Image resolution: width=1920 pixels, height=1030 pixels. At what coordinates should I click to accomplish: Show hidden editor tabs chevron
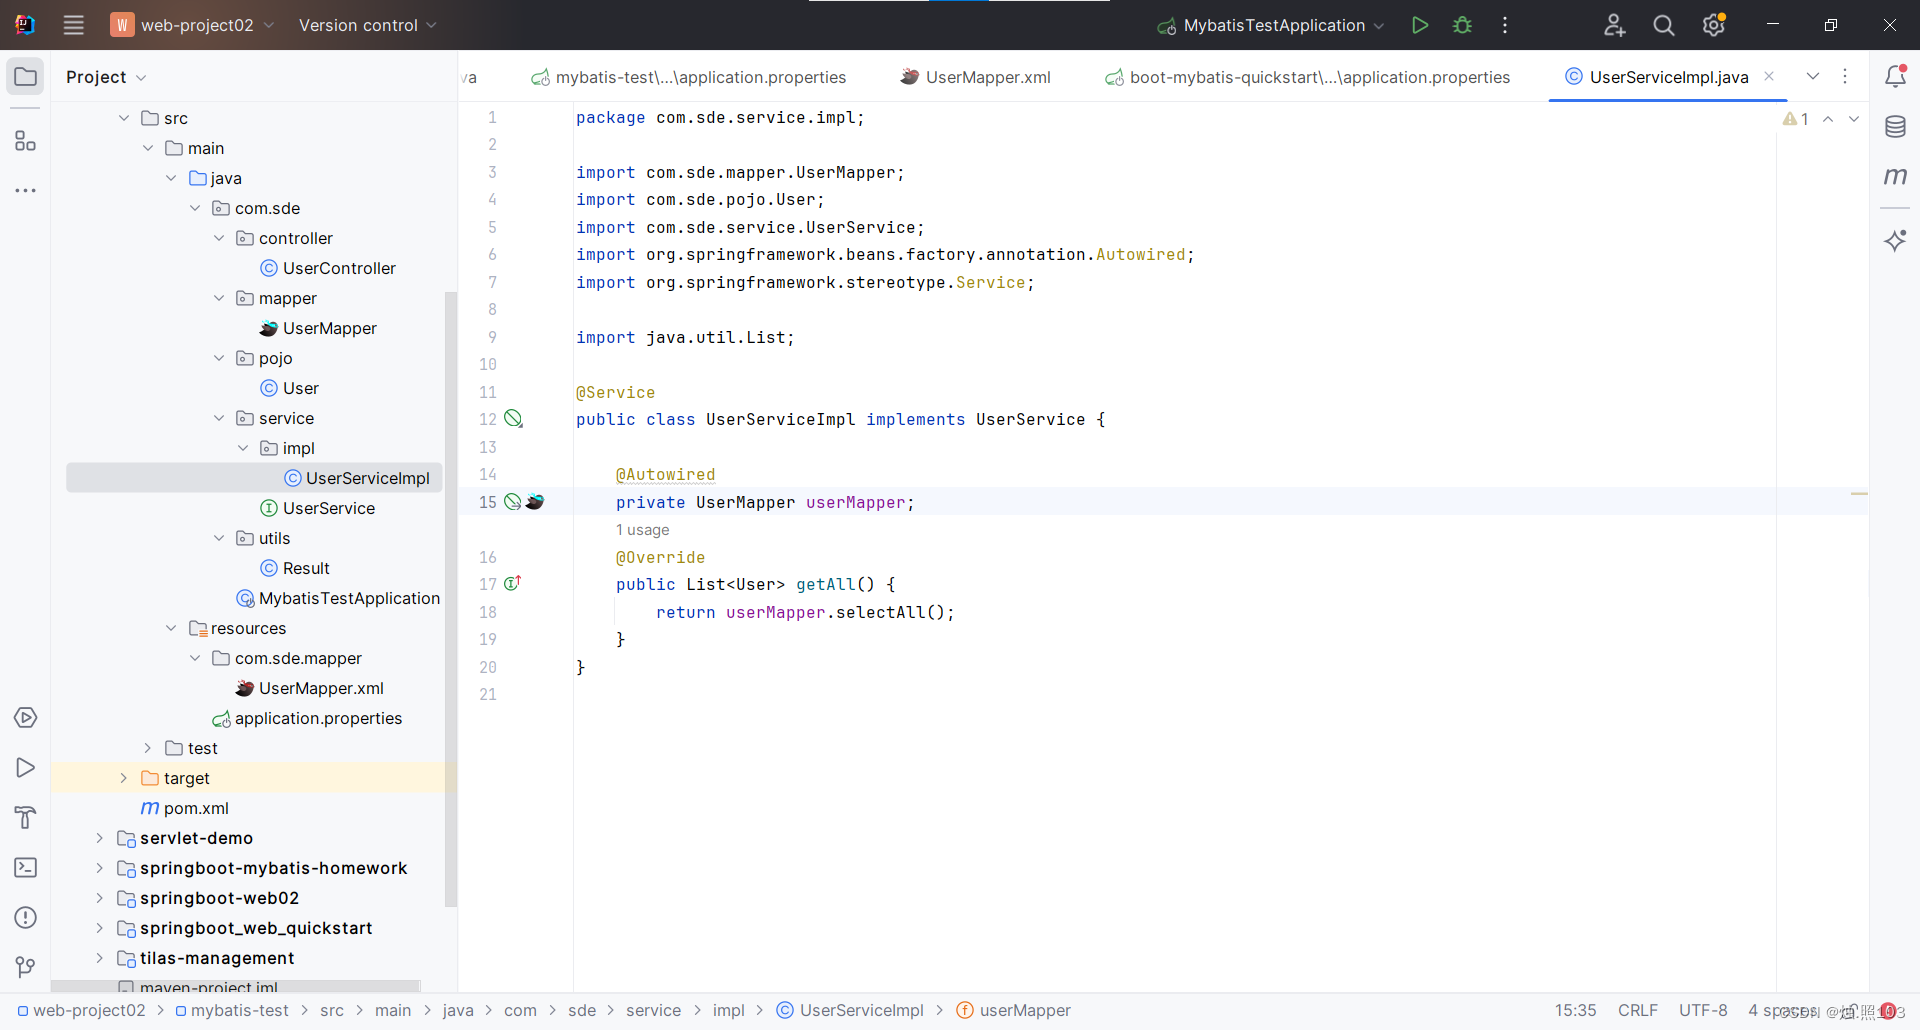[x=1813, y=77]
